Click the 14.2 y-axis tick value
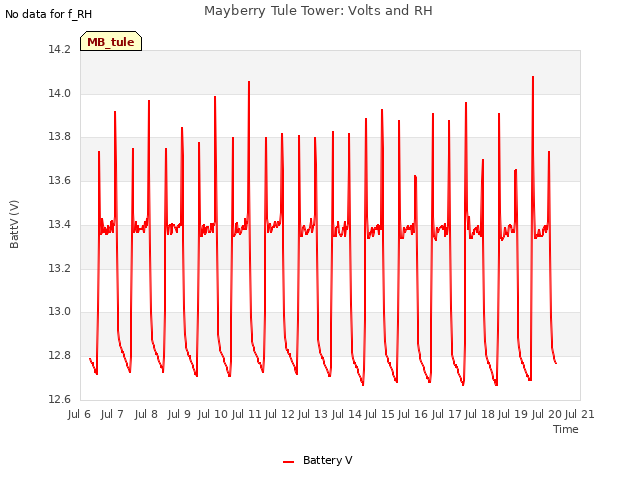The image size is (640, 480). [60, 49]
